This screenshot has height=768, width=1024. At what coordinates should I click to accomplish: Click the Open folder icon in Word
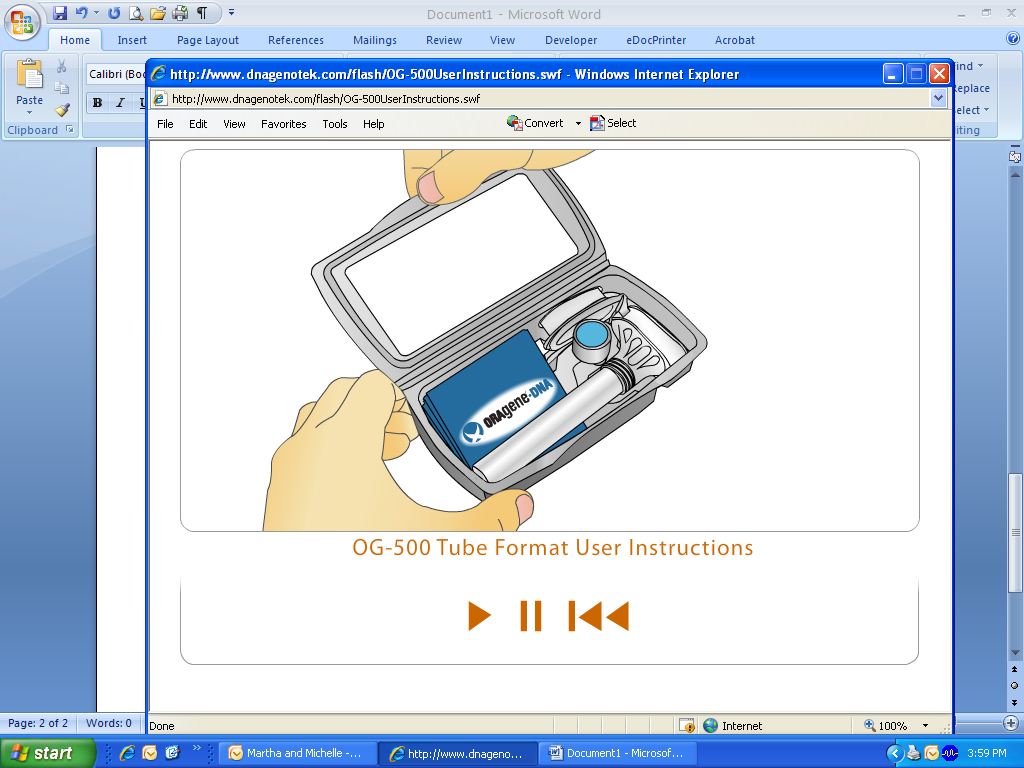(x=158, y=13)
